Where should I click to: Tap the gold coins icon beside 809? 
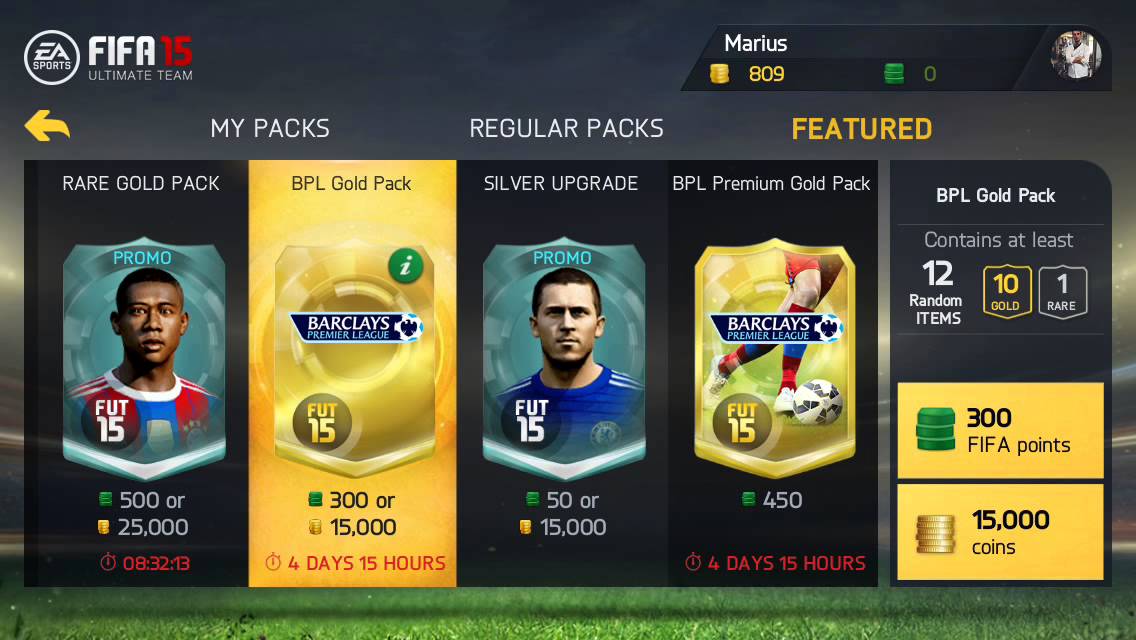[719, 73]
